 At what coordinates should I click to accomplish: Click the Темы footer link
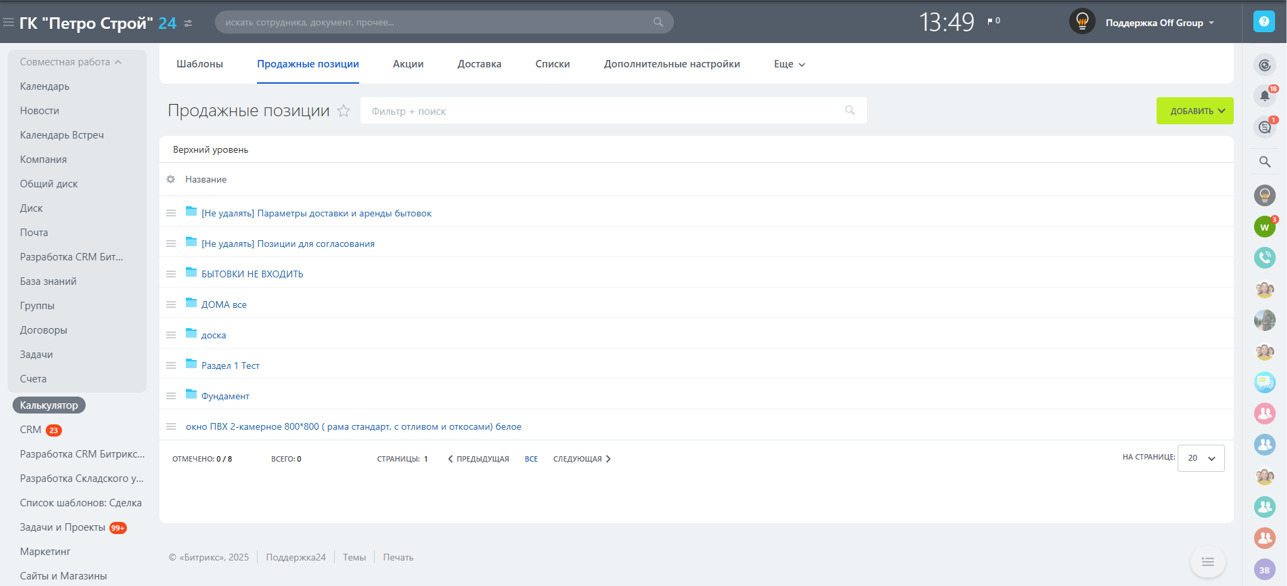tap(354, 557)
